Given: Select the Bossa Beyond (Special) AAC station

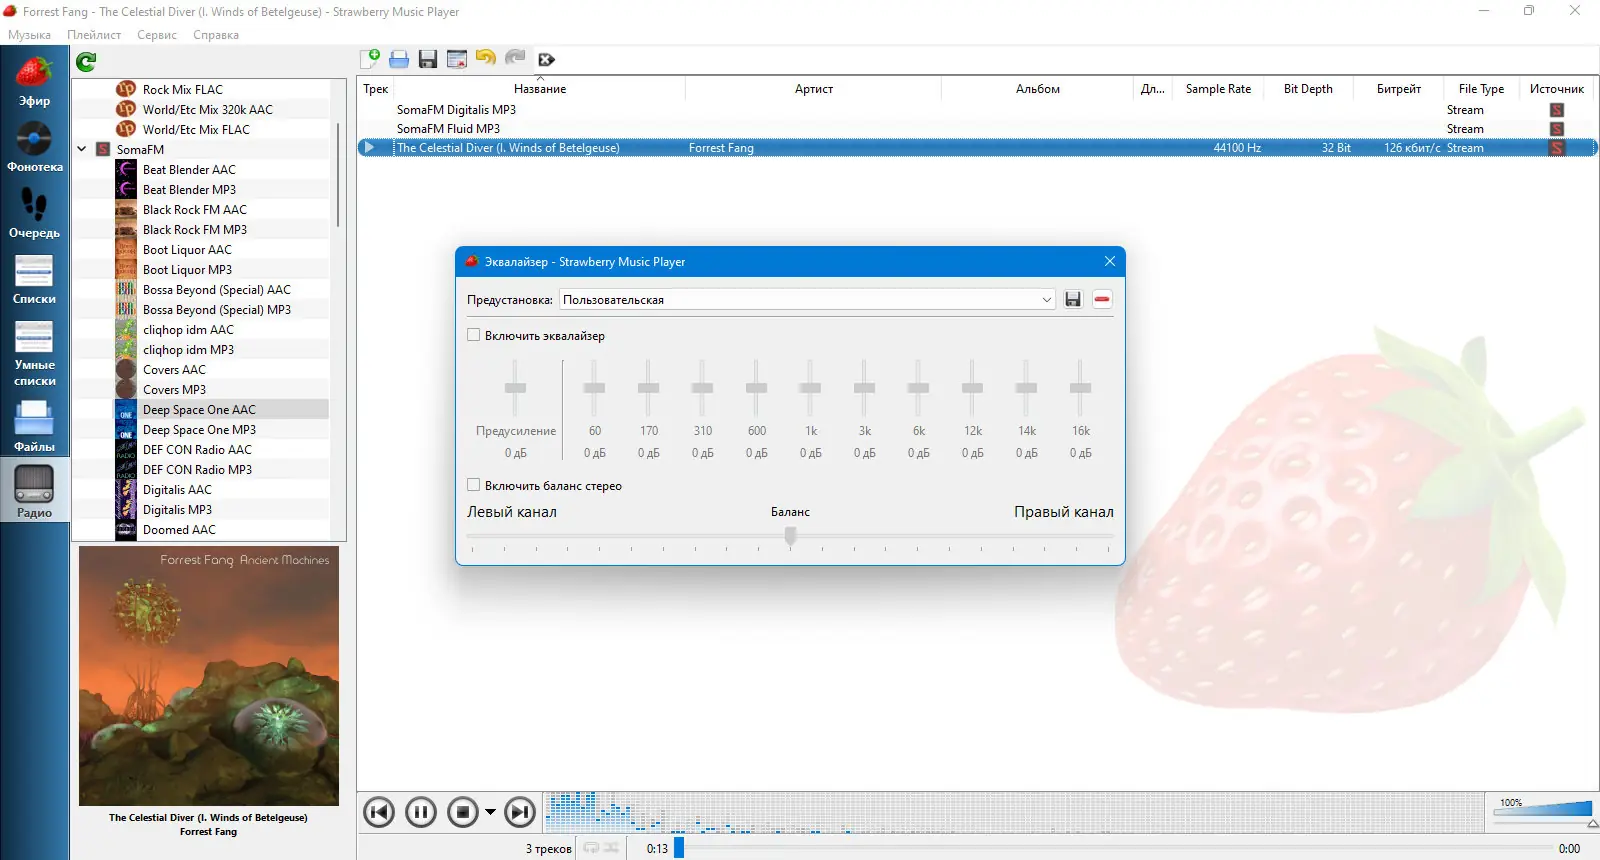Looking at the screenshot, I should 217,290.
